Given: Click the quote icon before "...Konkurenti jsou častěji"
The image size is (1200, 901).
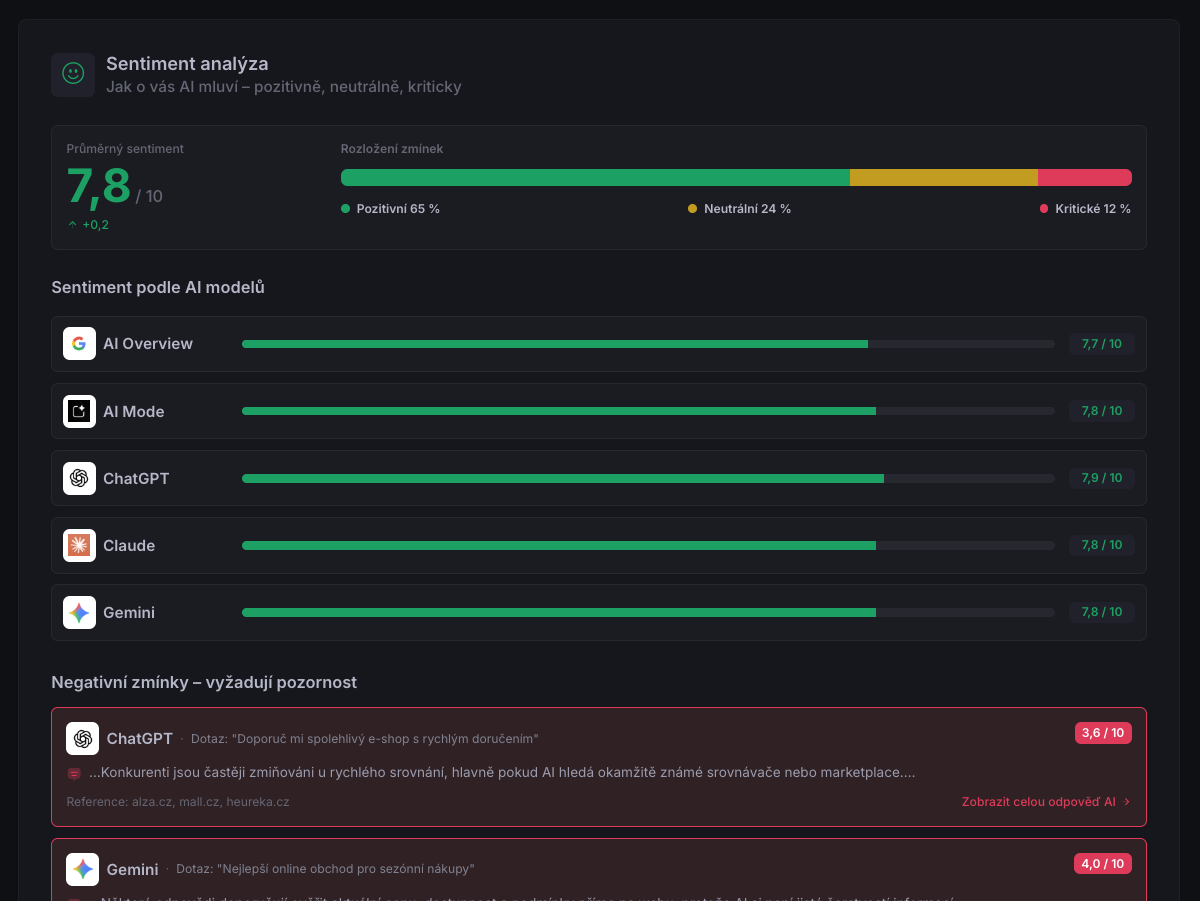Looking at the screenshot, I should [74, 773].
